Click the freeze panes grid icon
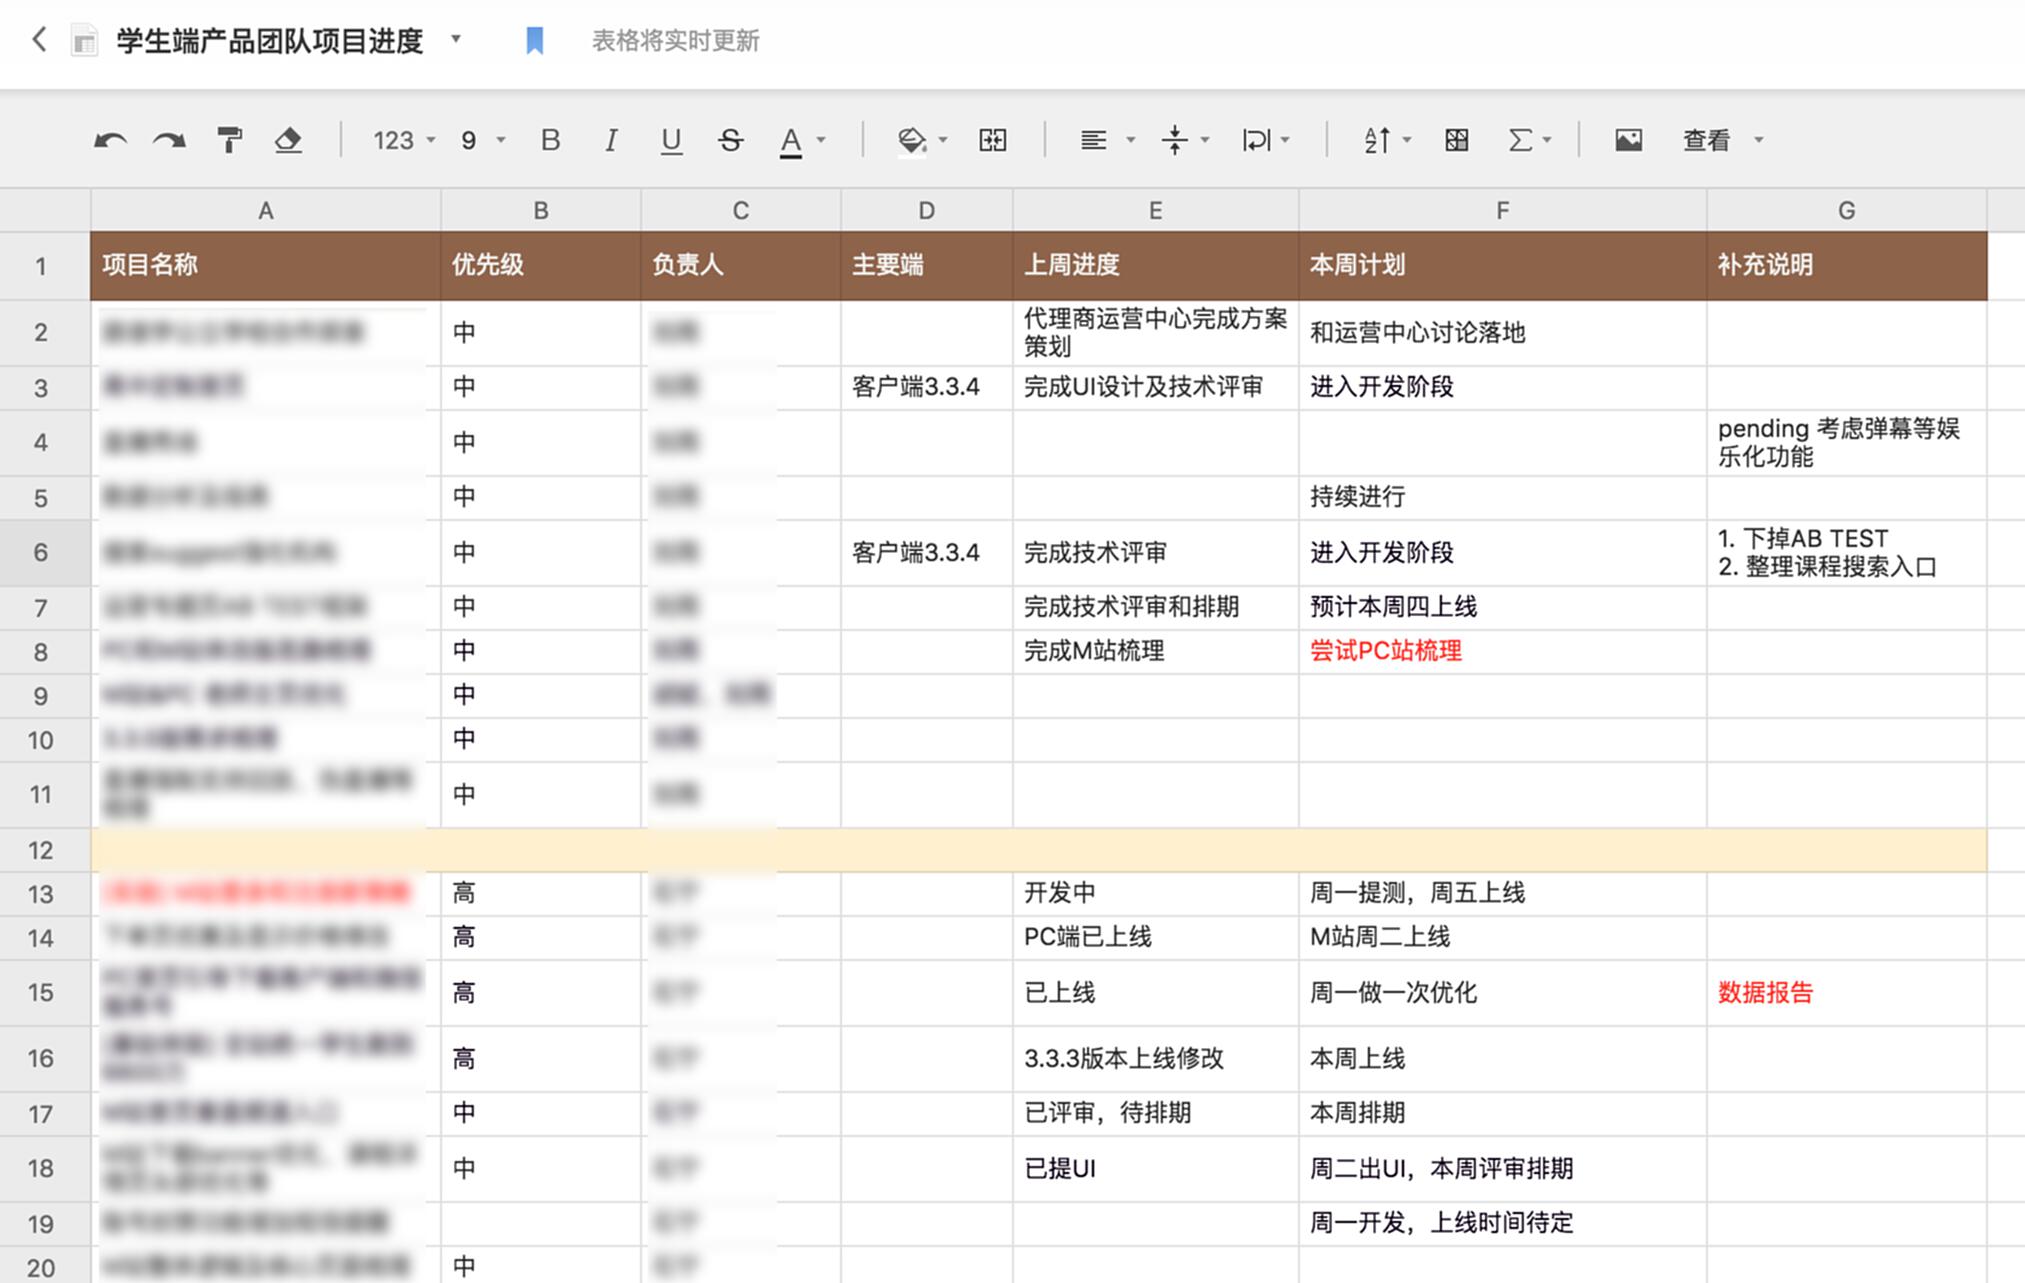Viewport: 2025px width, 1283px height. [1456, 141]
